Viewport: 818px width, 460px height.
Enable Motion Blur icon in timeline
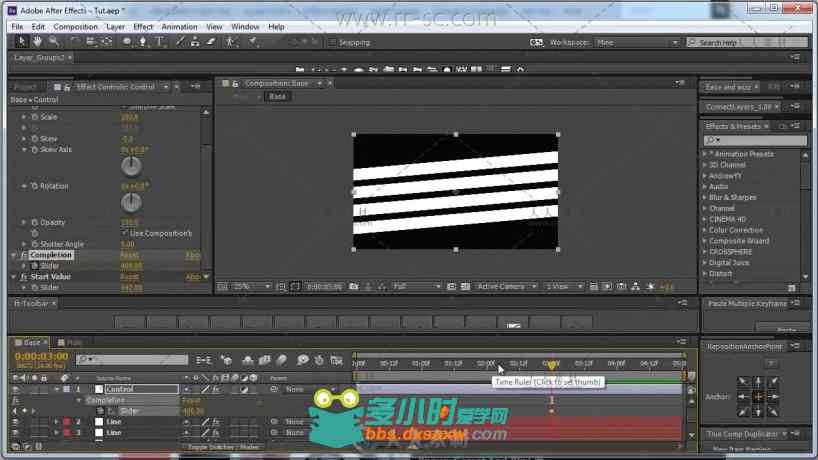[282, 360]
